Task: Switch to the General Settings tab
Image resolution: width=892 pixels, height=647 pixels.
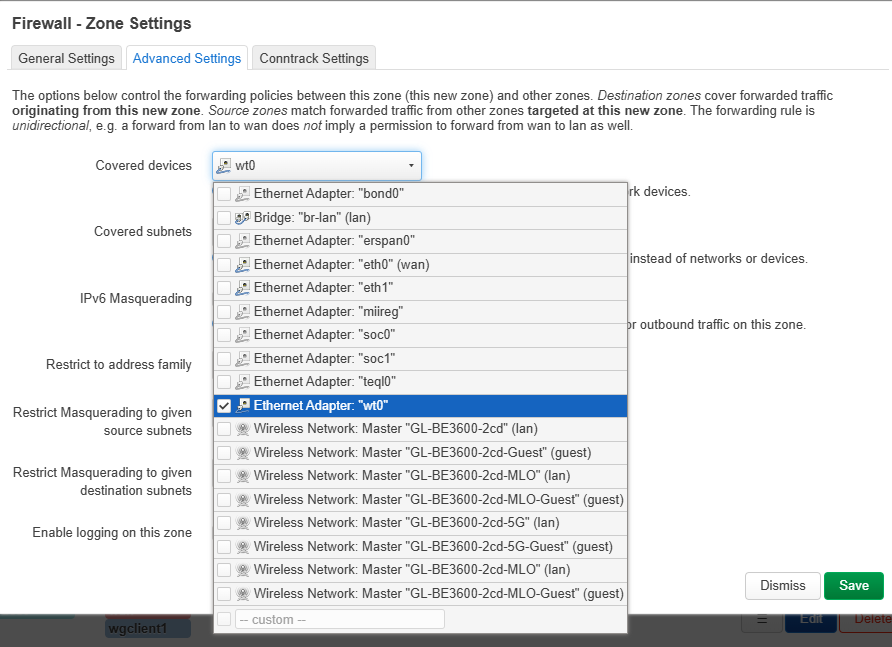Action: point(67,59)
